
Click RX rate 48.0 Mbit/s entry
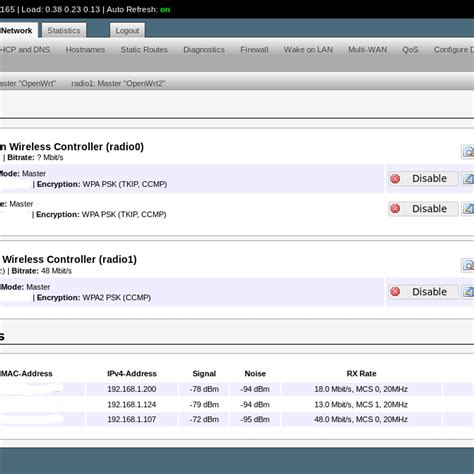click(x=361, y=419)
